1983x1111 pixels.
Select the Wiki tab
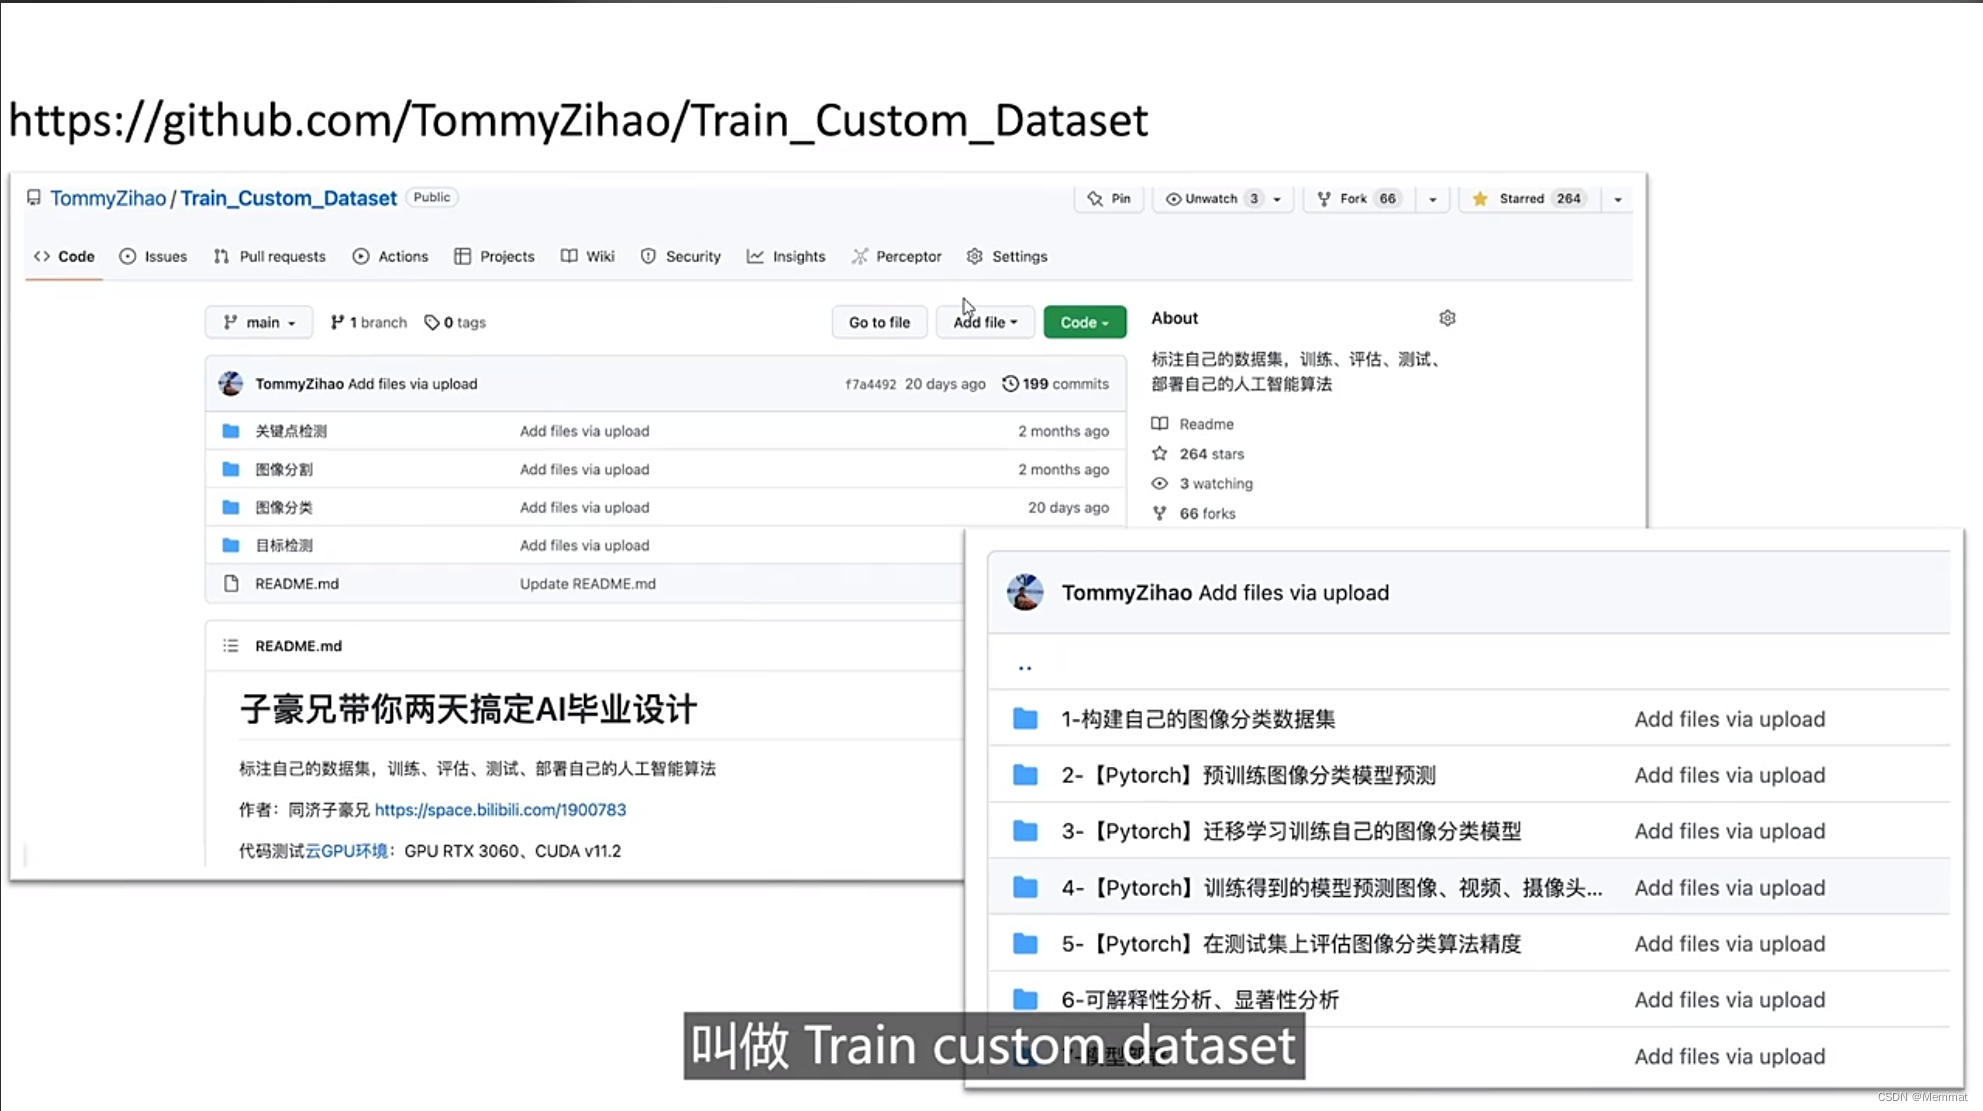tap(599, 256)
